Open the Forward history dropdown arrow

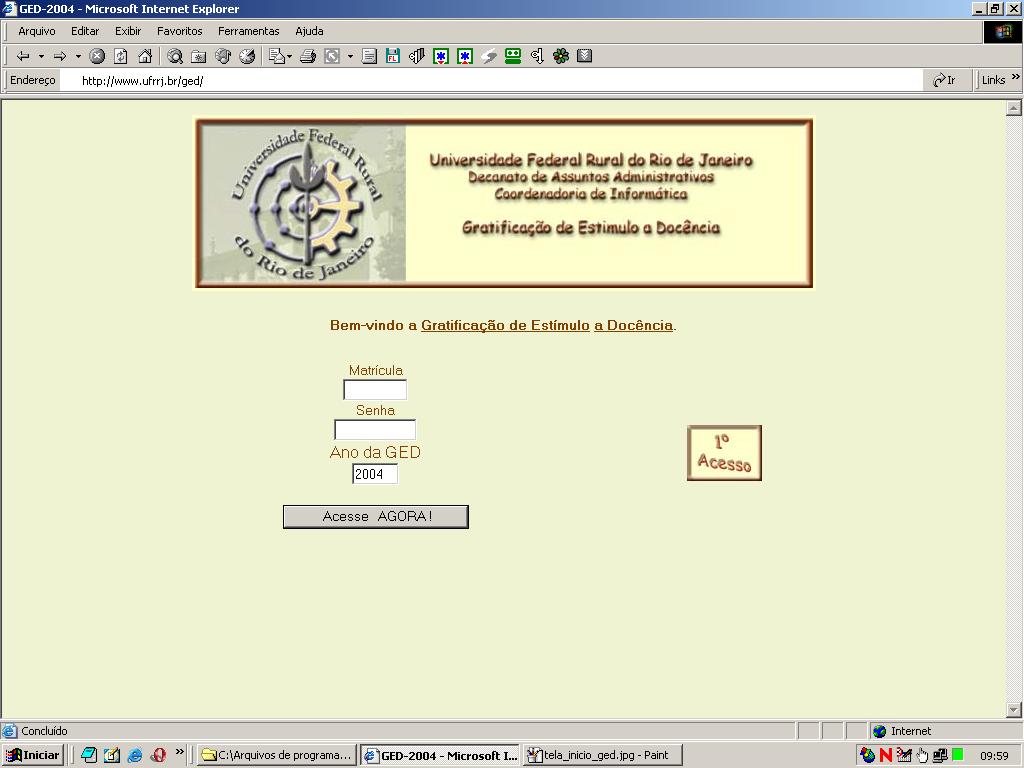coord(78,56)
